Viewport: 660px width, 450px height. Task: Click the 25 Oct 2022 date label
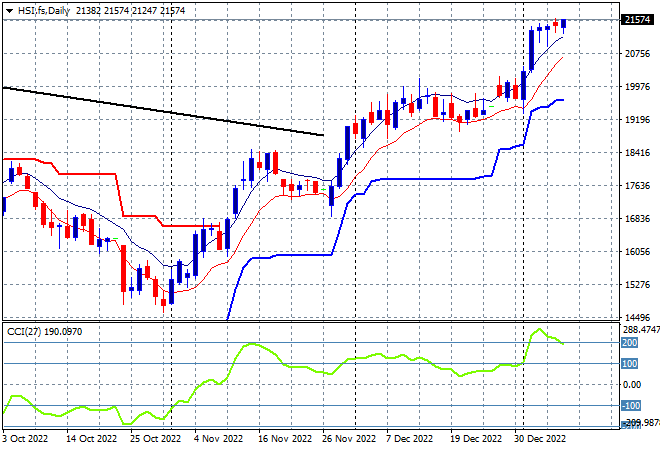[155, 439]
